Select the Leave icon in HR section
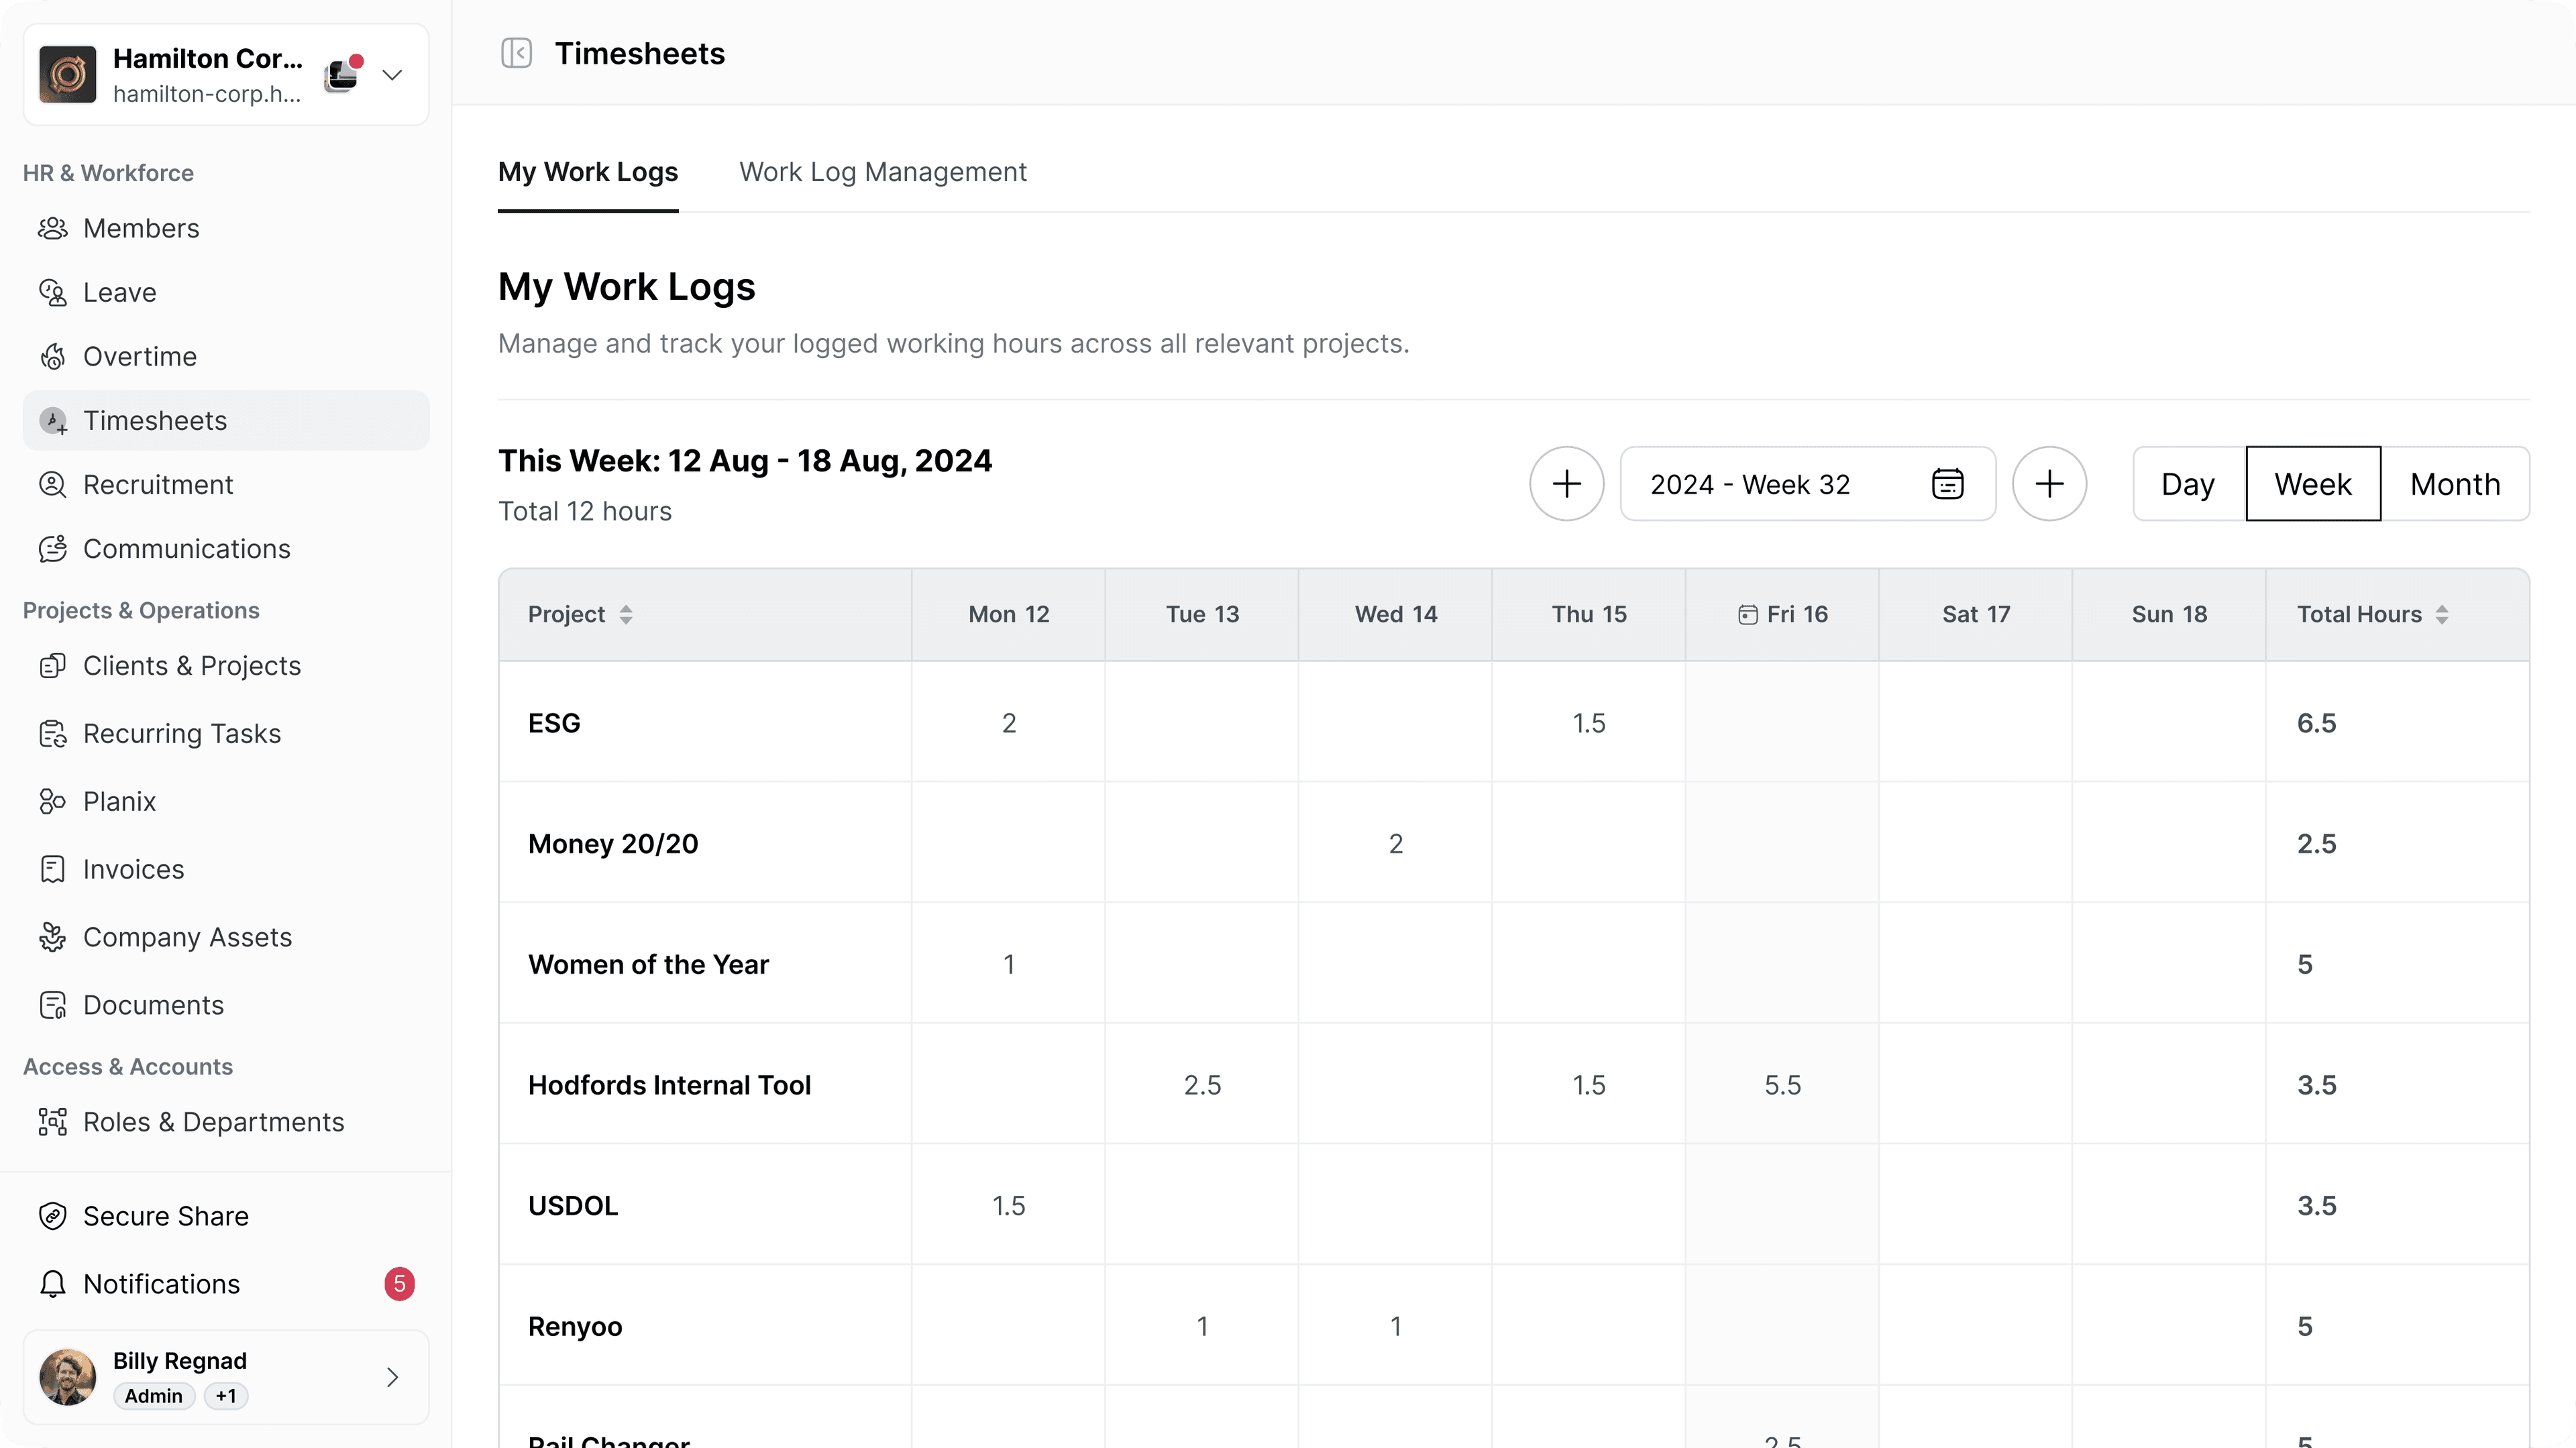Image resolution: width=2576 pixels, height=1448 pixels. [x=53, y=292]
